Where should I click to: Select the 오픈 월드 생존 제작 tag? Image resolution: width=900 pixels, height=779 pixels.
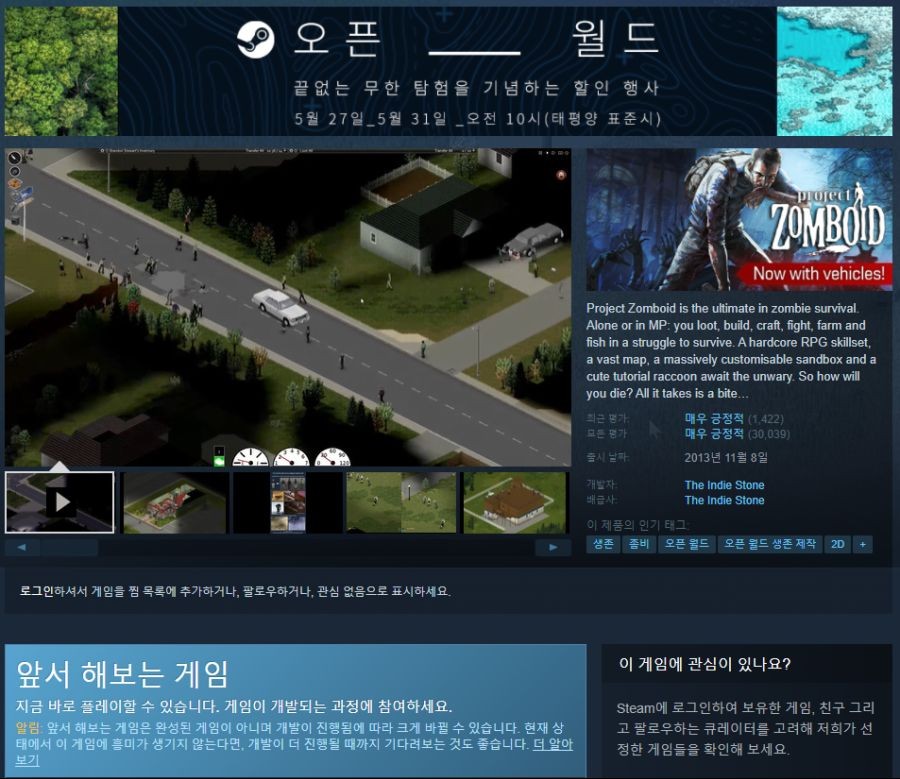click(x=769, y=544)
